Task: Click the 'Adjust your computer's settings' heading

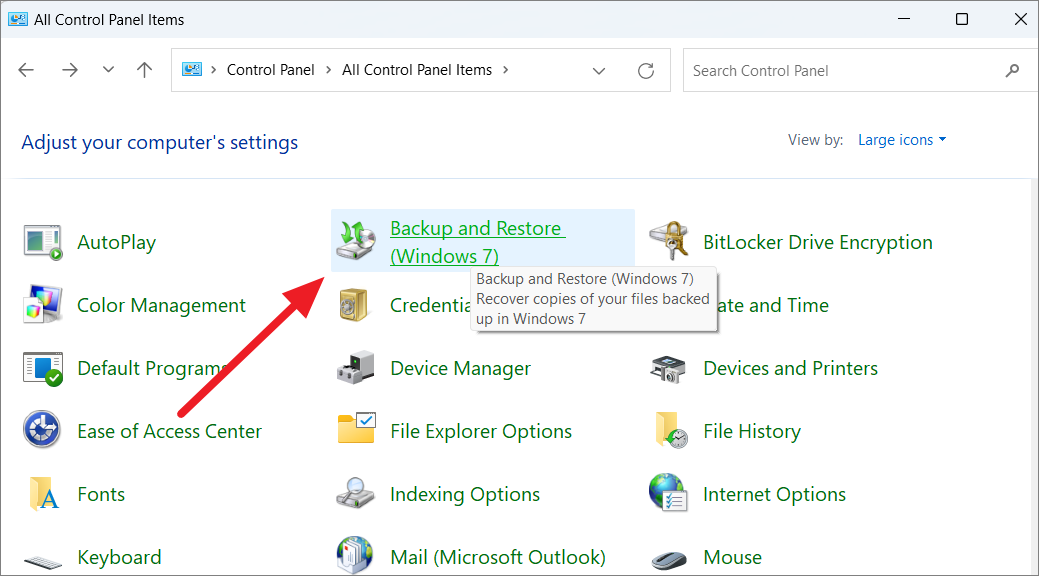Action: click(x=160, y=143)
